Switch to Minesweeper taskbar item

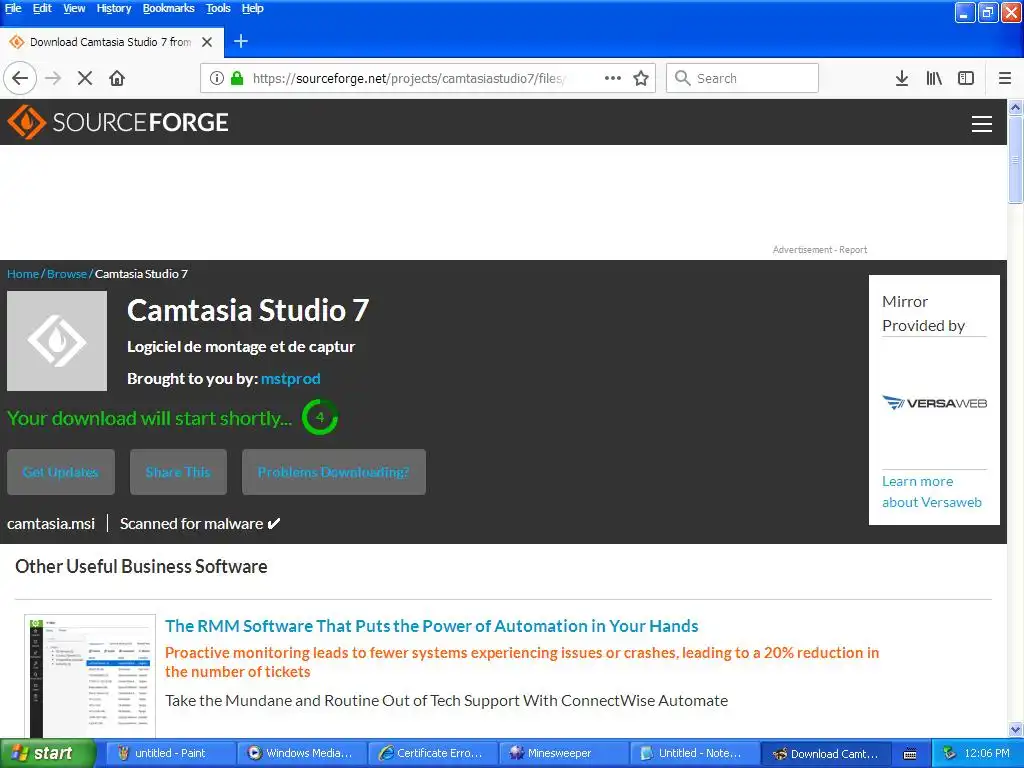tap(564, 754)
